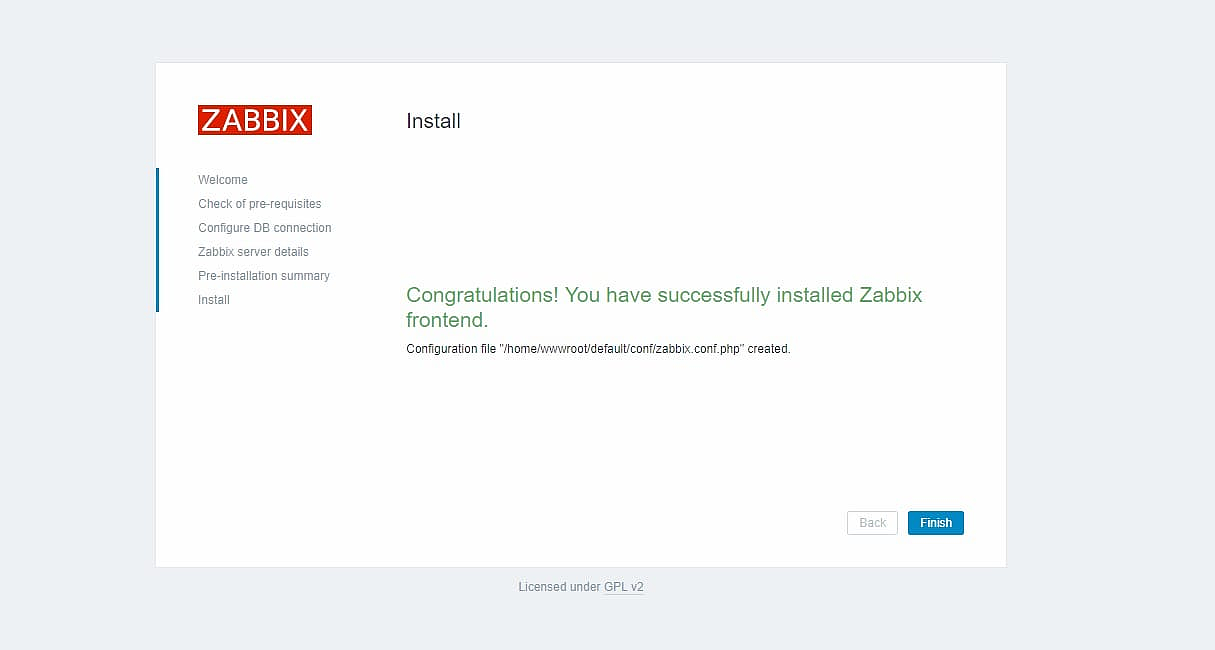This screenshot has width=1215, height=650.
Task: Open the GPL v2 license link
Action: pos(624,587)
